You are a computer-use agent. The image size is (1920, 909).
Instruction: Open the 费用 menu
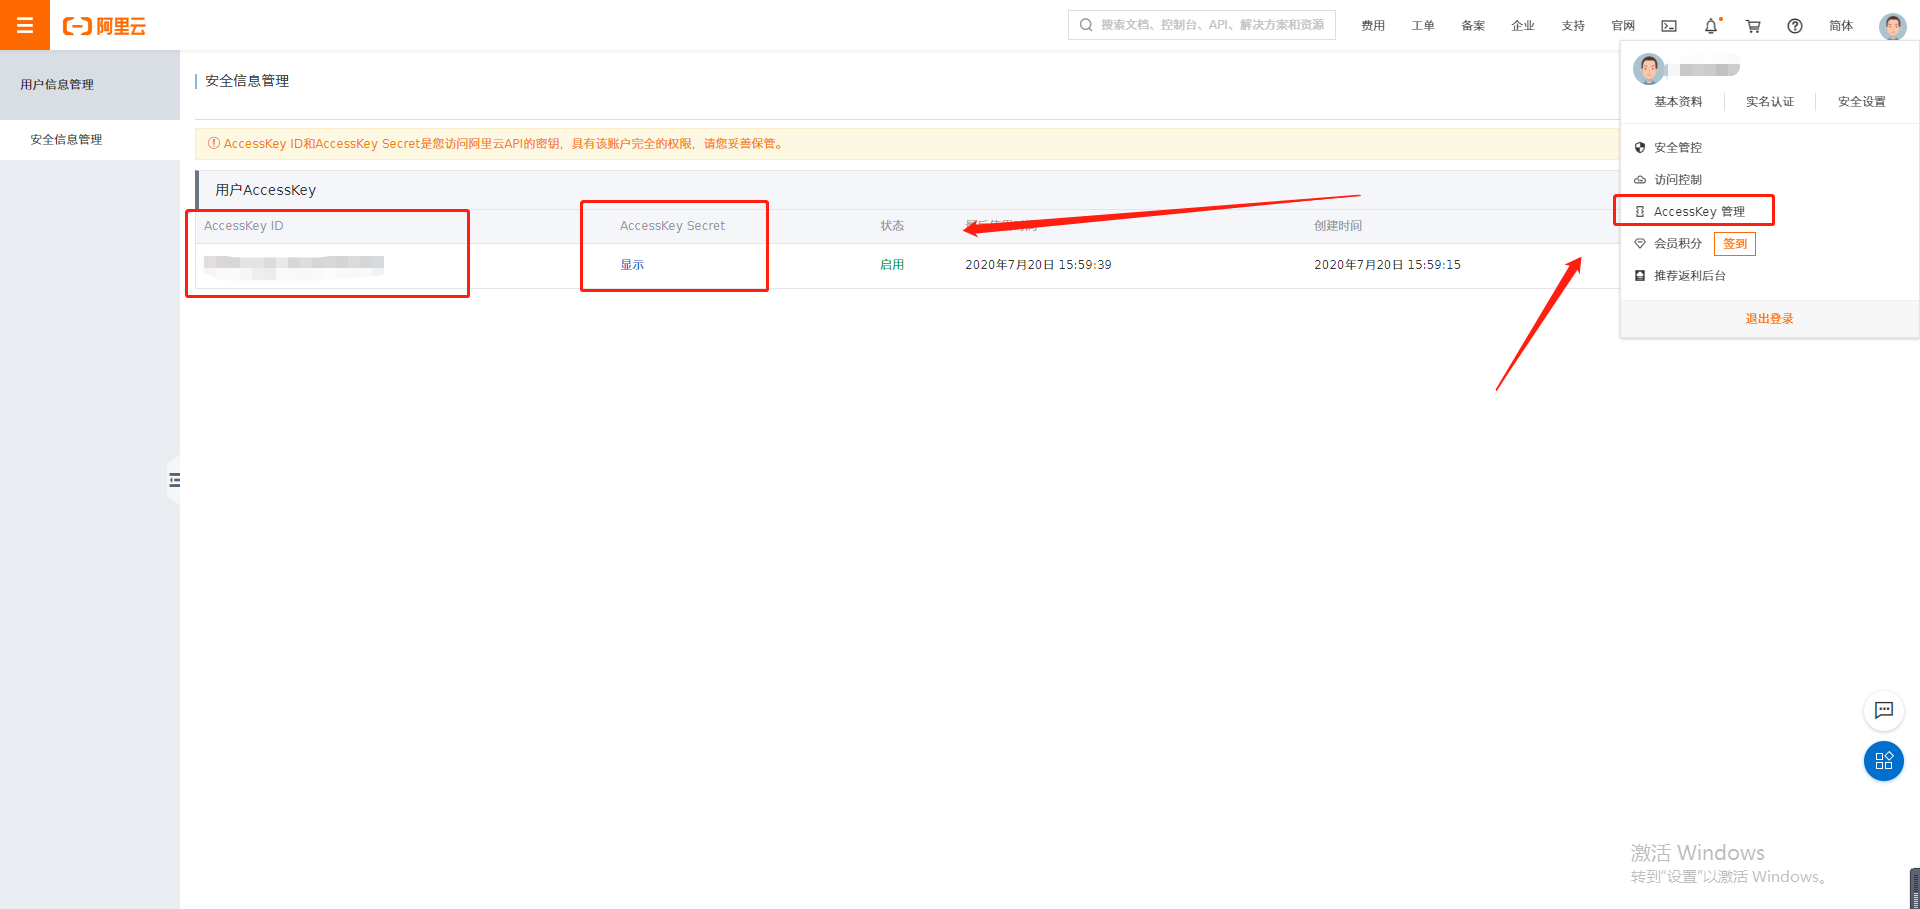1373,26
